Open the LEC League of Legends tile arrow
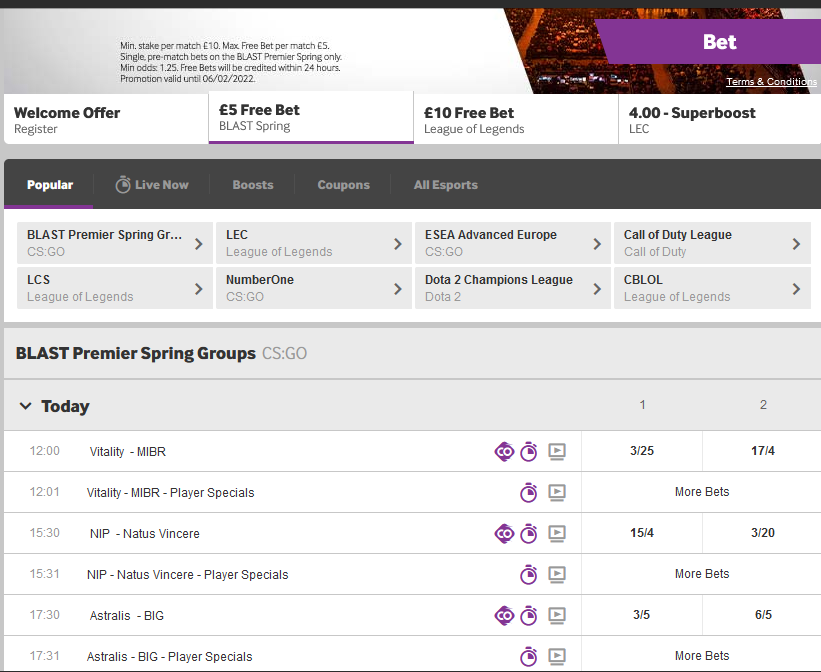The width and height of the screenshot is (821, 672). 397,244
